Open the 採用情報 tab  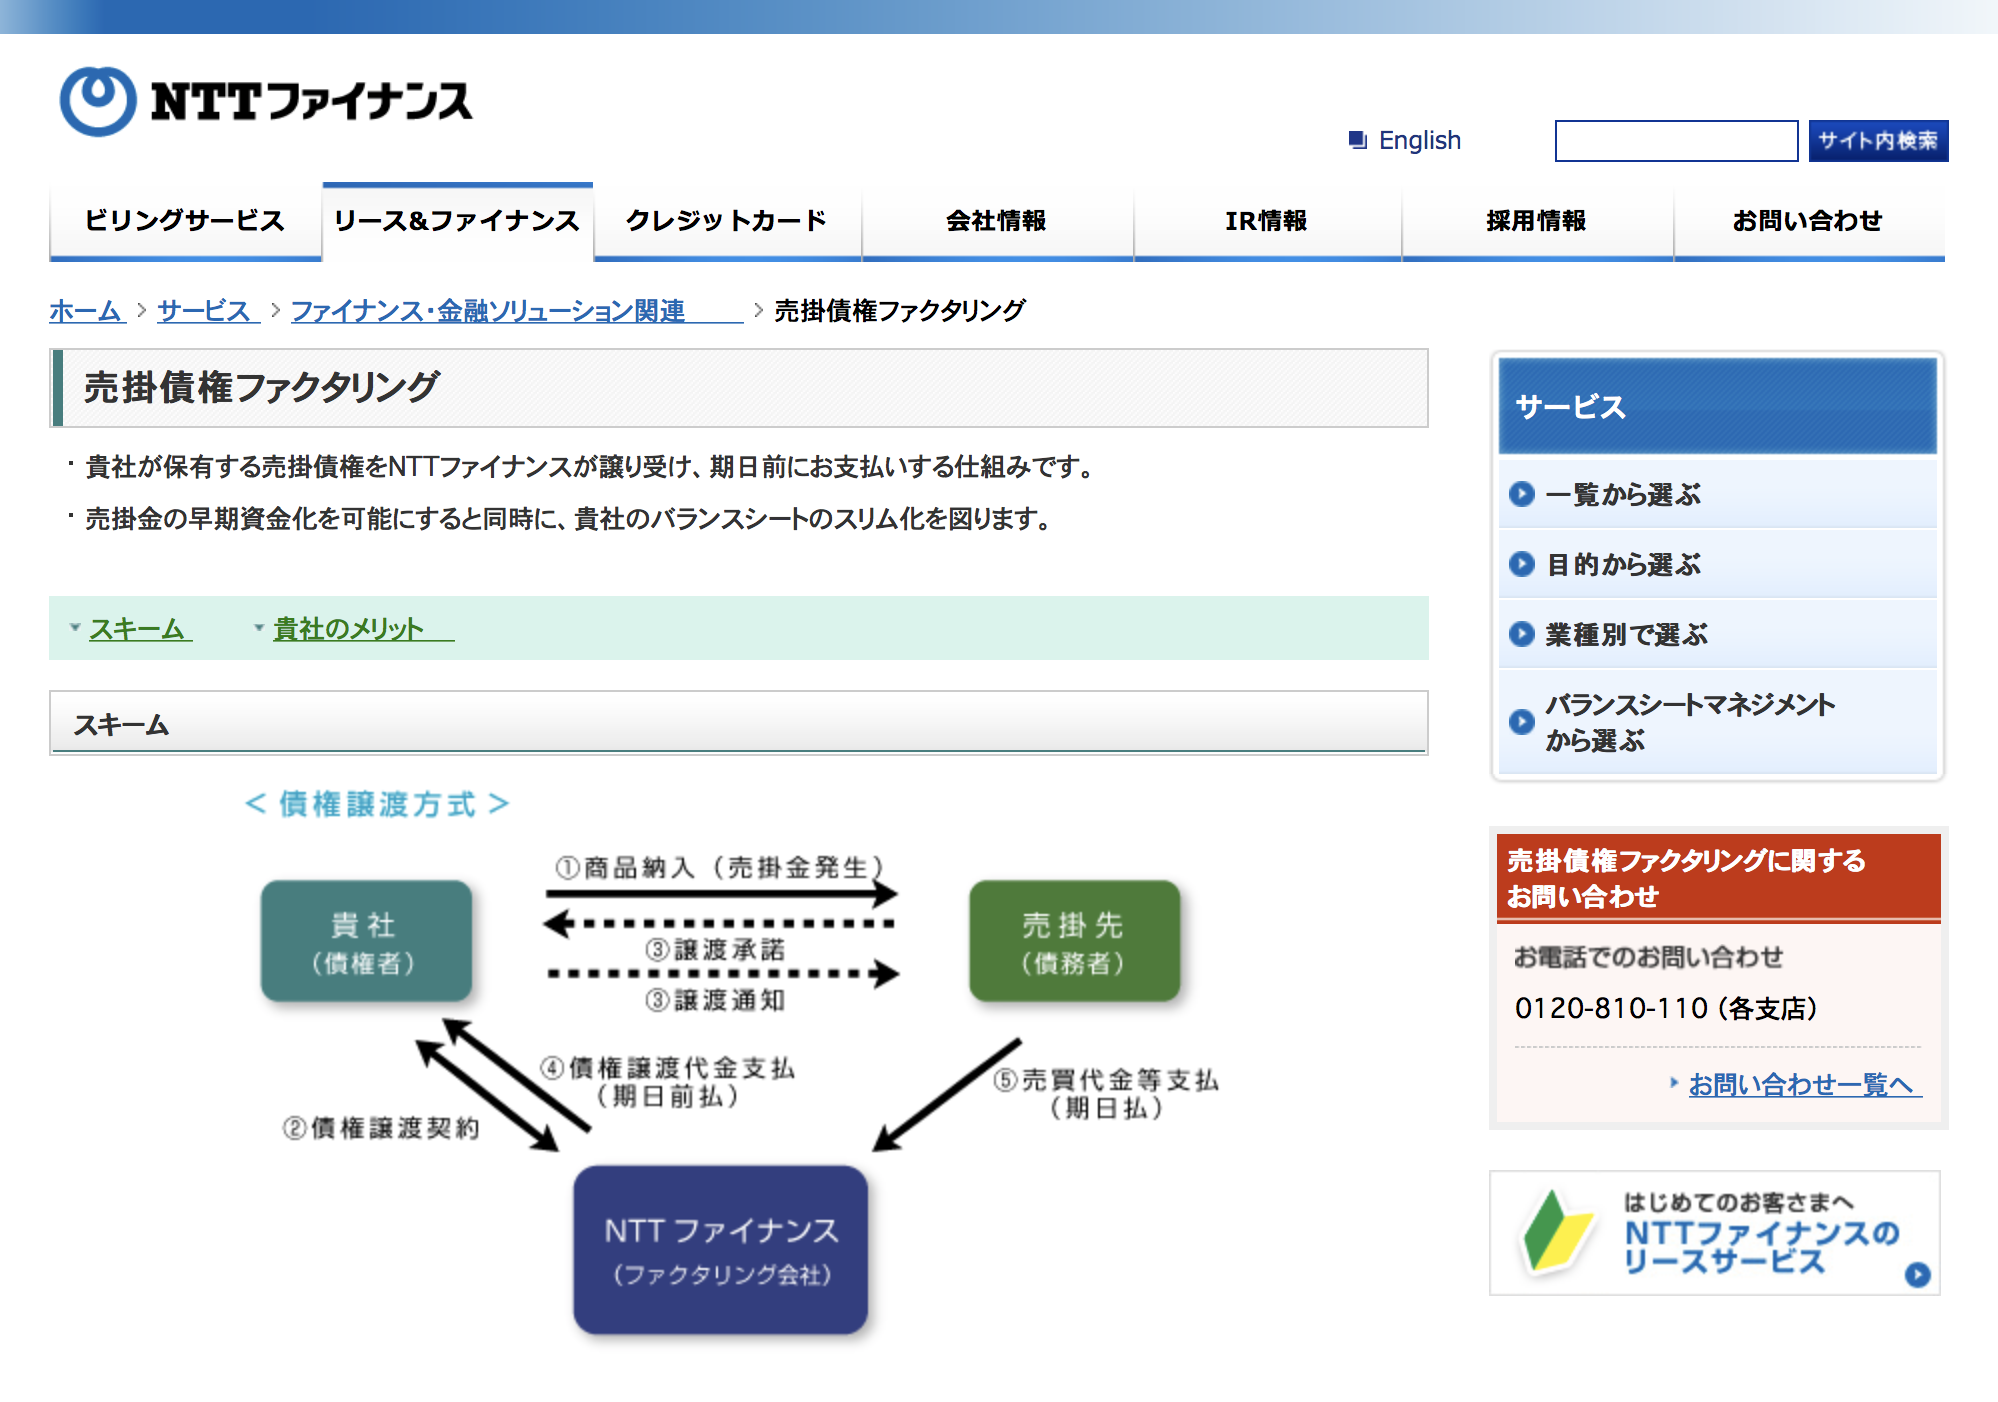tap(1537, 221)
